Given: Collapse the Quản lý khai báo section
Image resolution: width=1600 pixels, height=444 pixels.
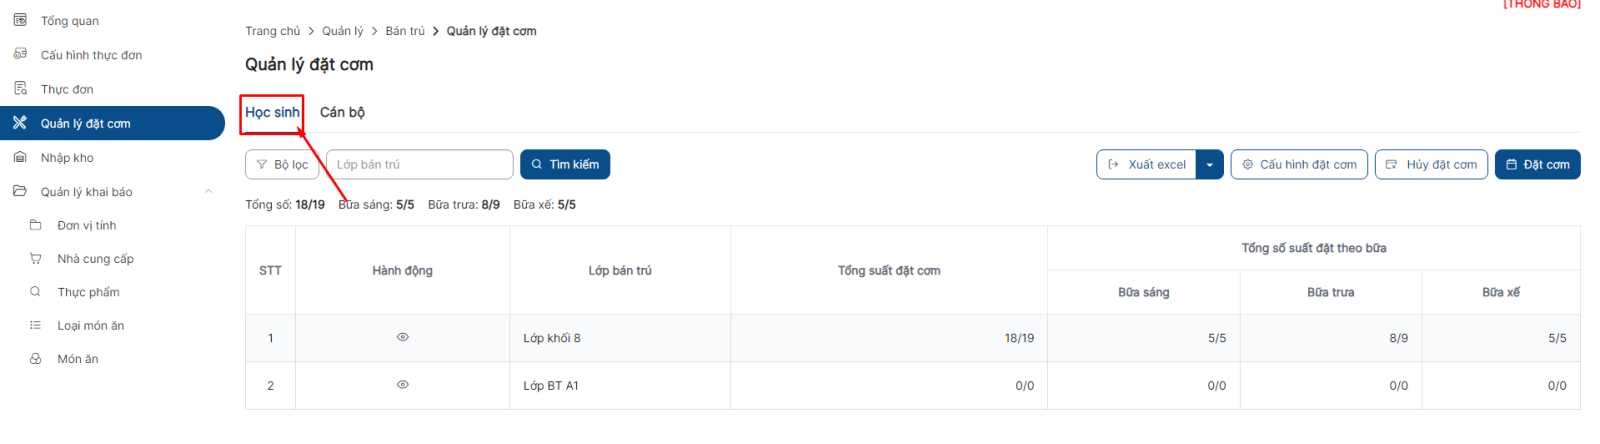Looking at the screenshot, I should coord(208,191).
